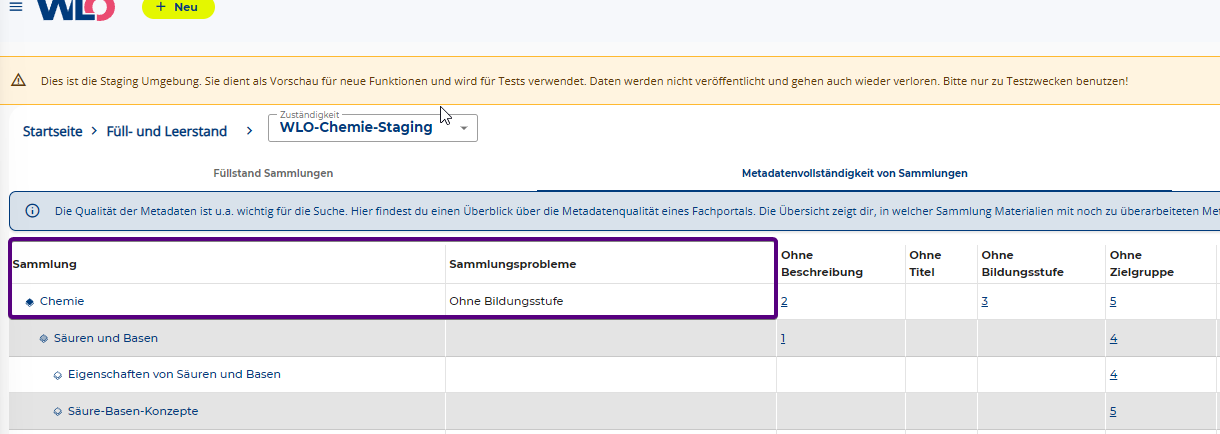Click the icon beside Säuren und Basen
The height and width of the screenshot is (434, 1220).
point(44,339)
